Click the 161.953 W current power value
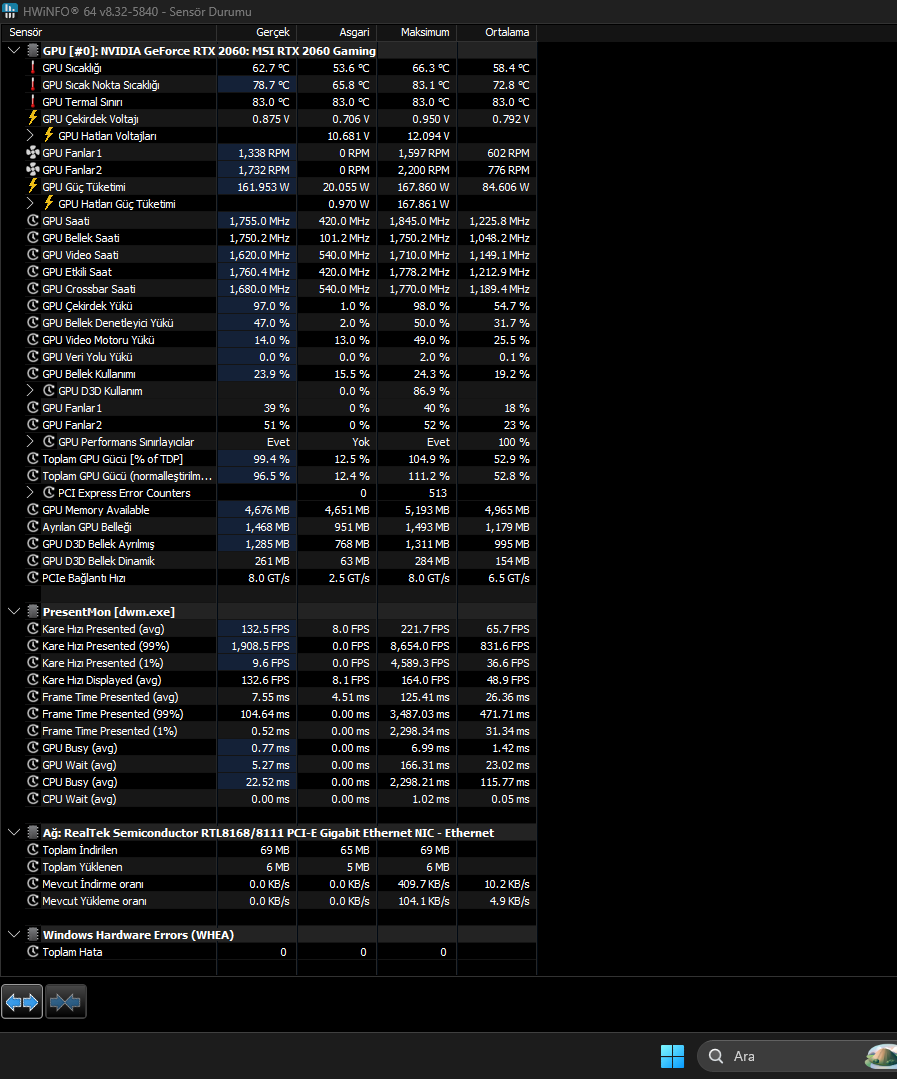 pos(263,186)
